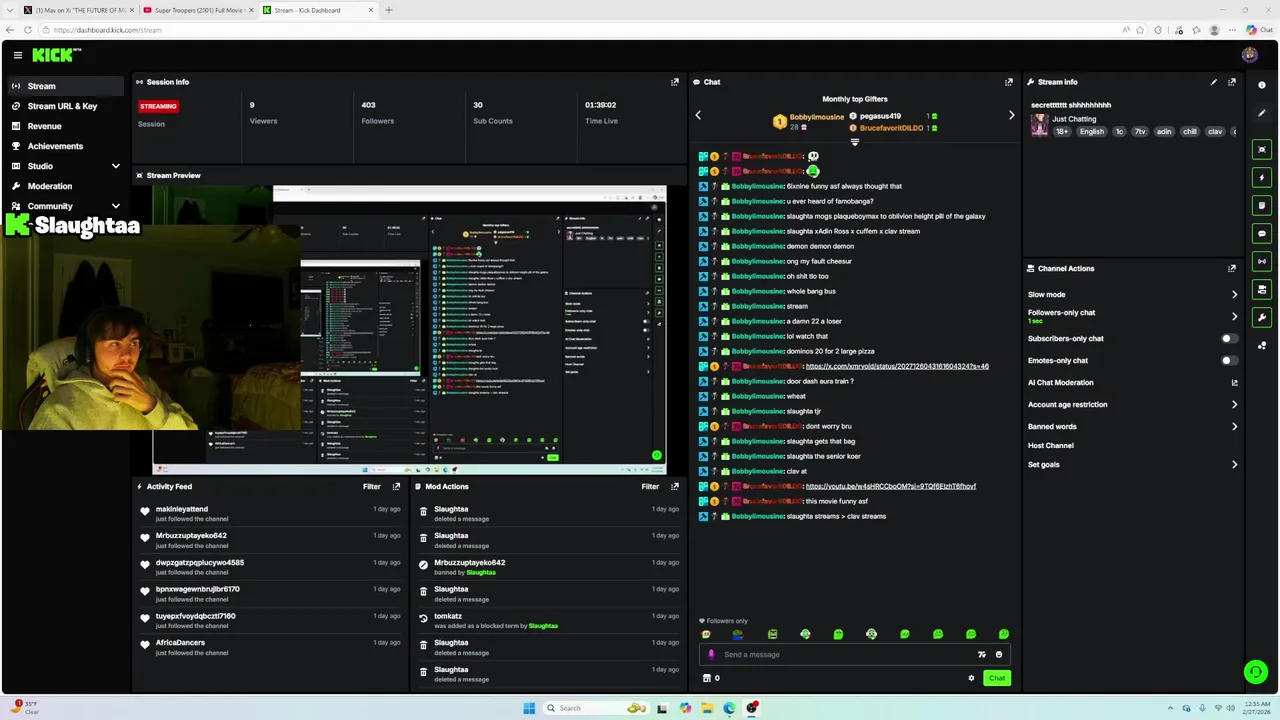1280x720 pixels.
Task: Open the youtu.be link in chat
Action: point(890,486)
